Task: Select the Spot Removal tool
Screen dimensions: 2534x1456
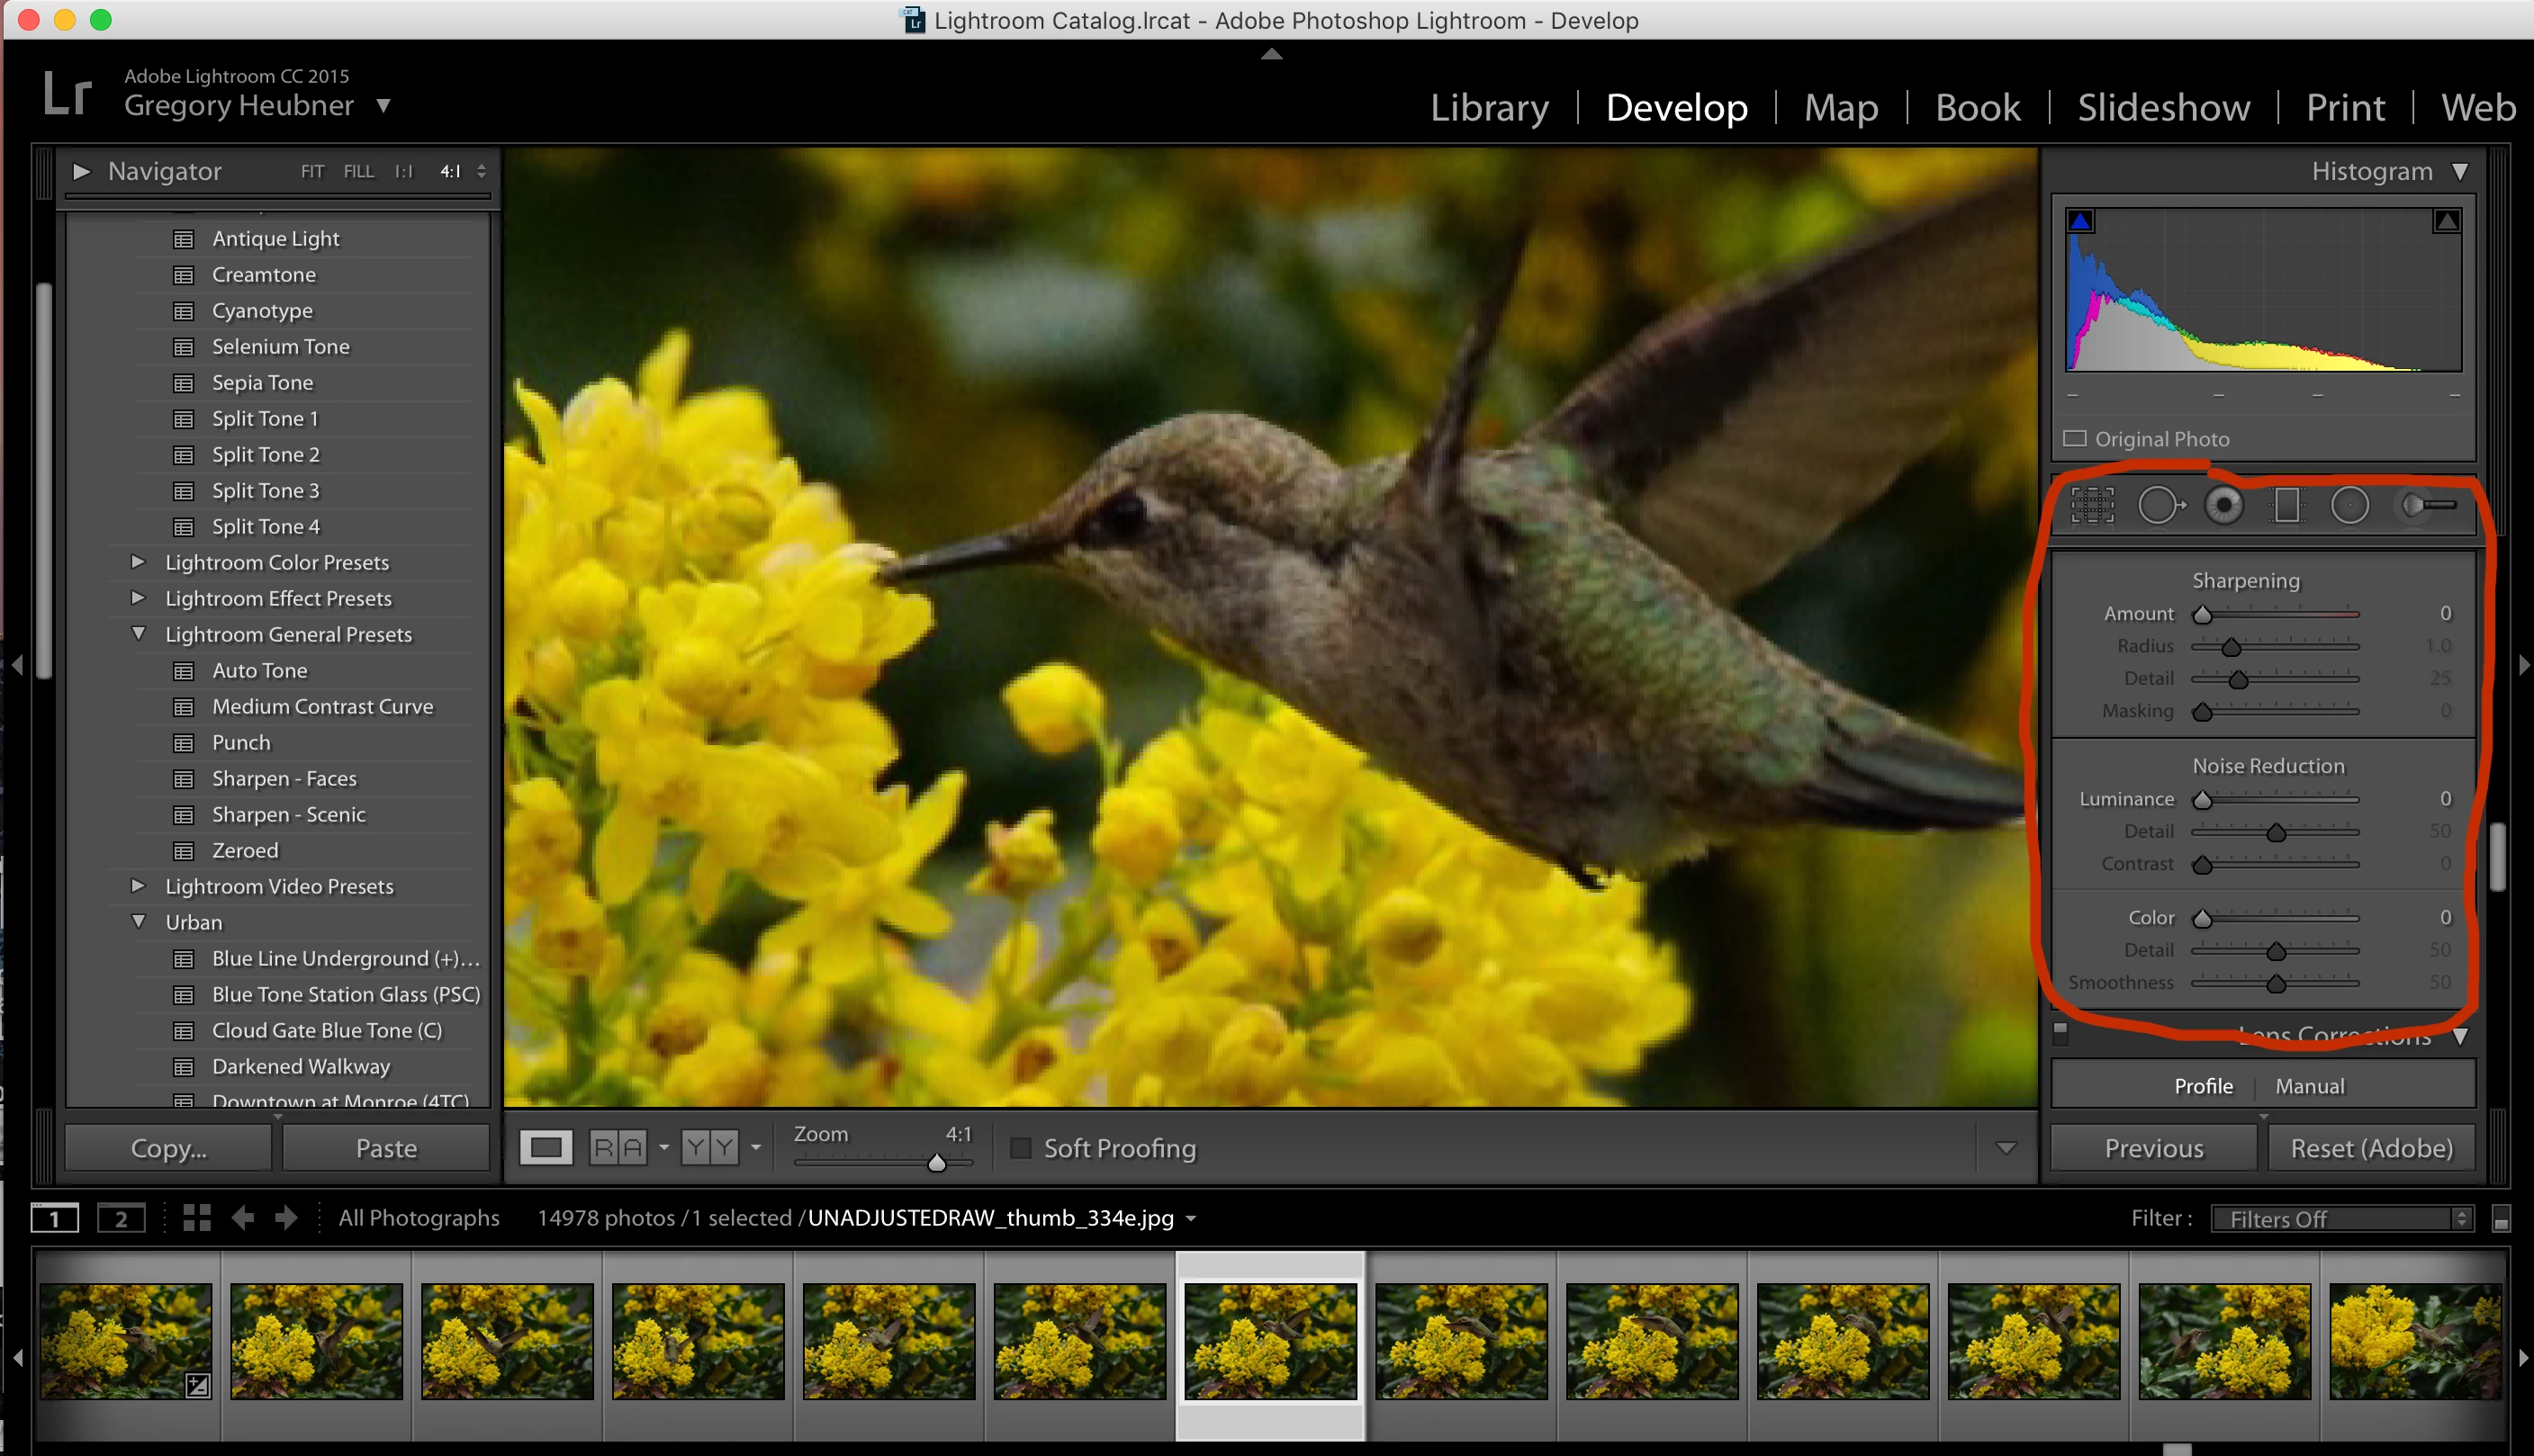Action: 2160,505
